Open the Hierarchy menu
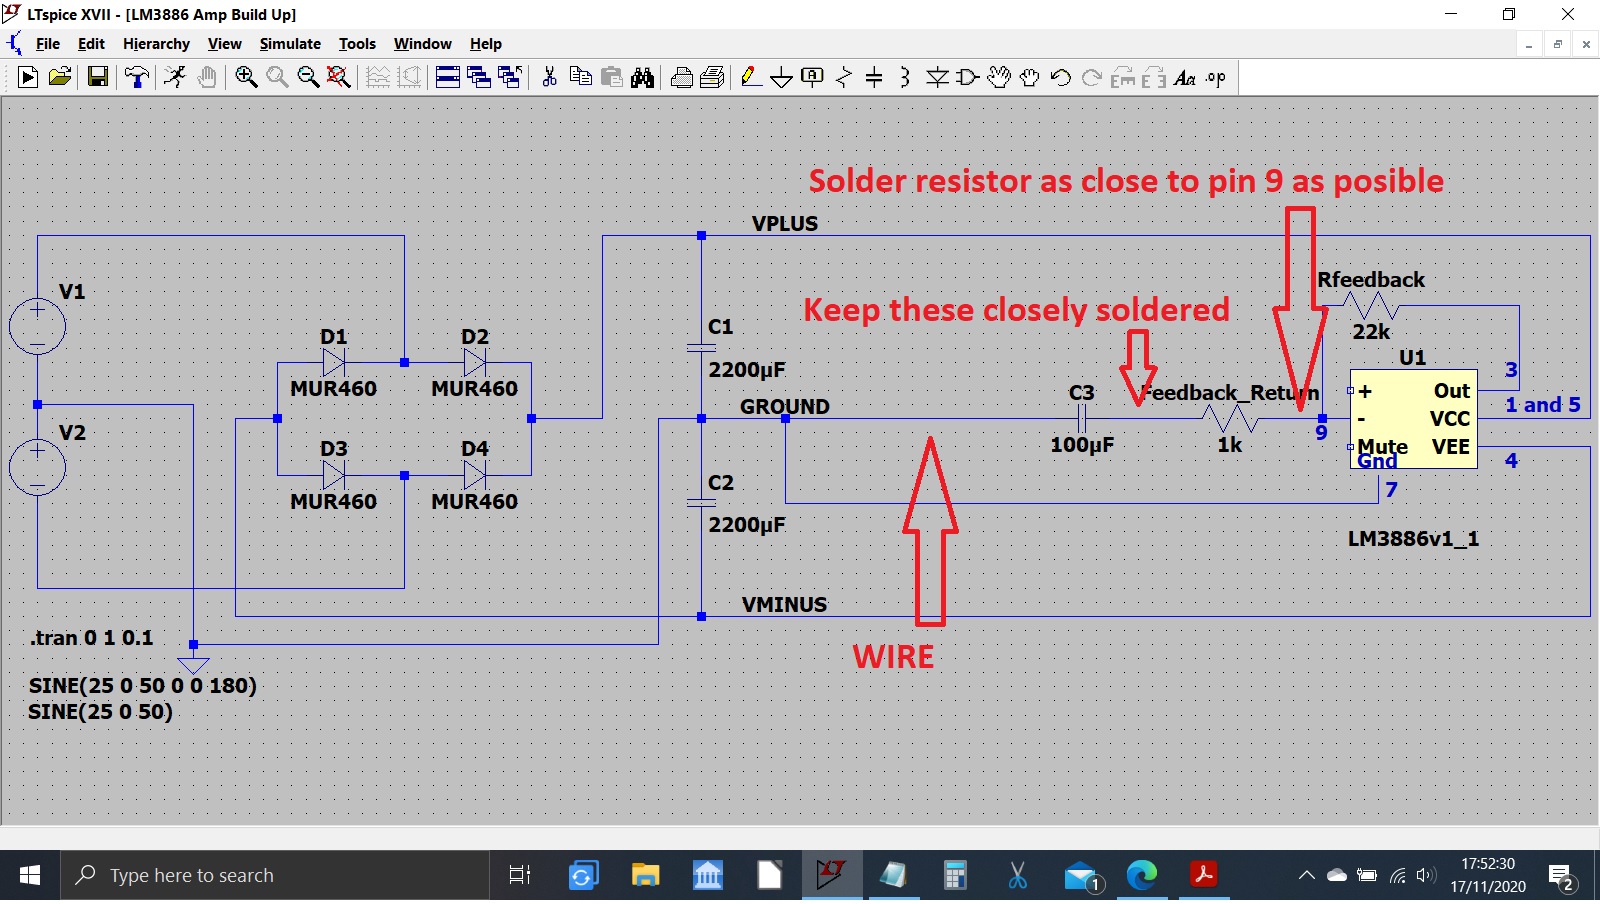 (x=156, y=44)
